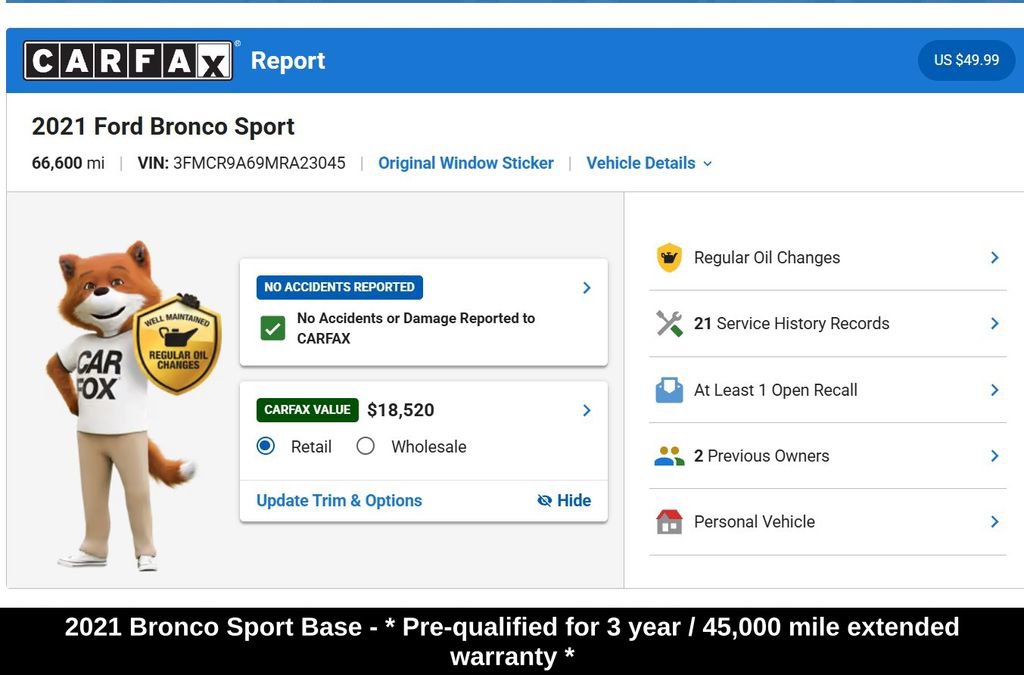Screen dimensions: 1024x675
Task: Open the CARFAX Value chevron arrow
Action: (586, 410)
